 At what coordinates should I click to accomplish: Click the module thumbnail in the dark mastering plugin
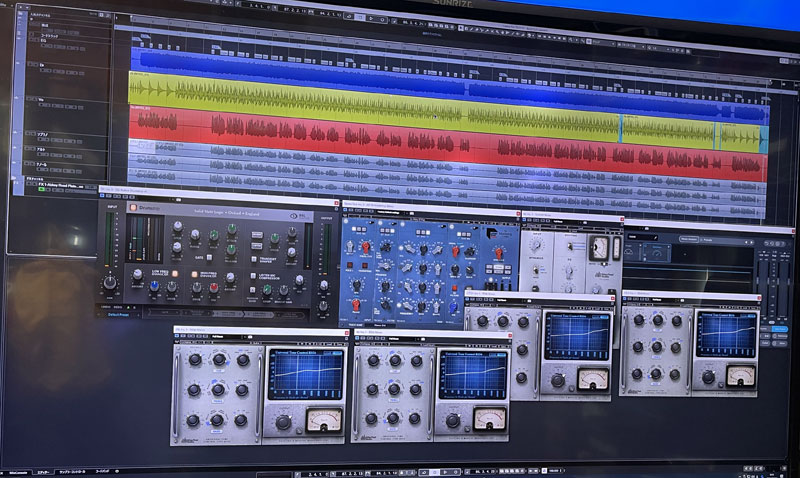[x=657, y=252]
